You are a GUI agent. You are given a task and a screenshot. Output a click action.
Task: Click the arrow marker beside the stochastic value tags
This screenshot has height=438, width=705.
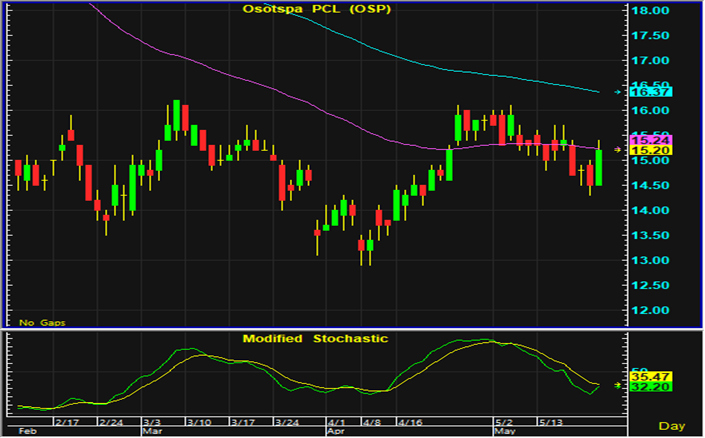[618, 385]
